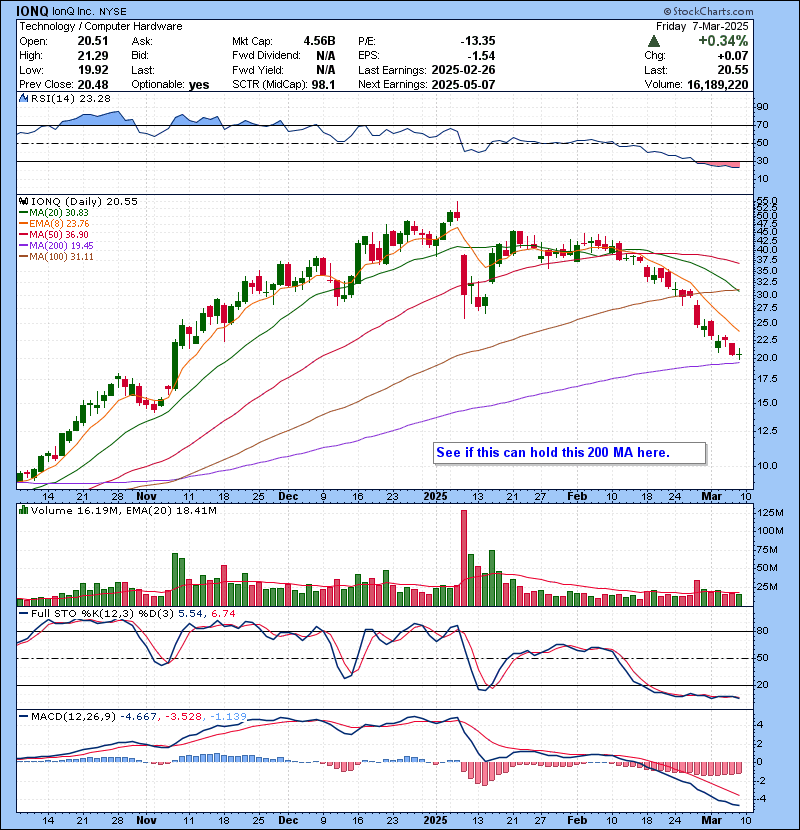Click the High value 21.29
The image size is (800, 830).
[93, 56]
